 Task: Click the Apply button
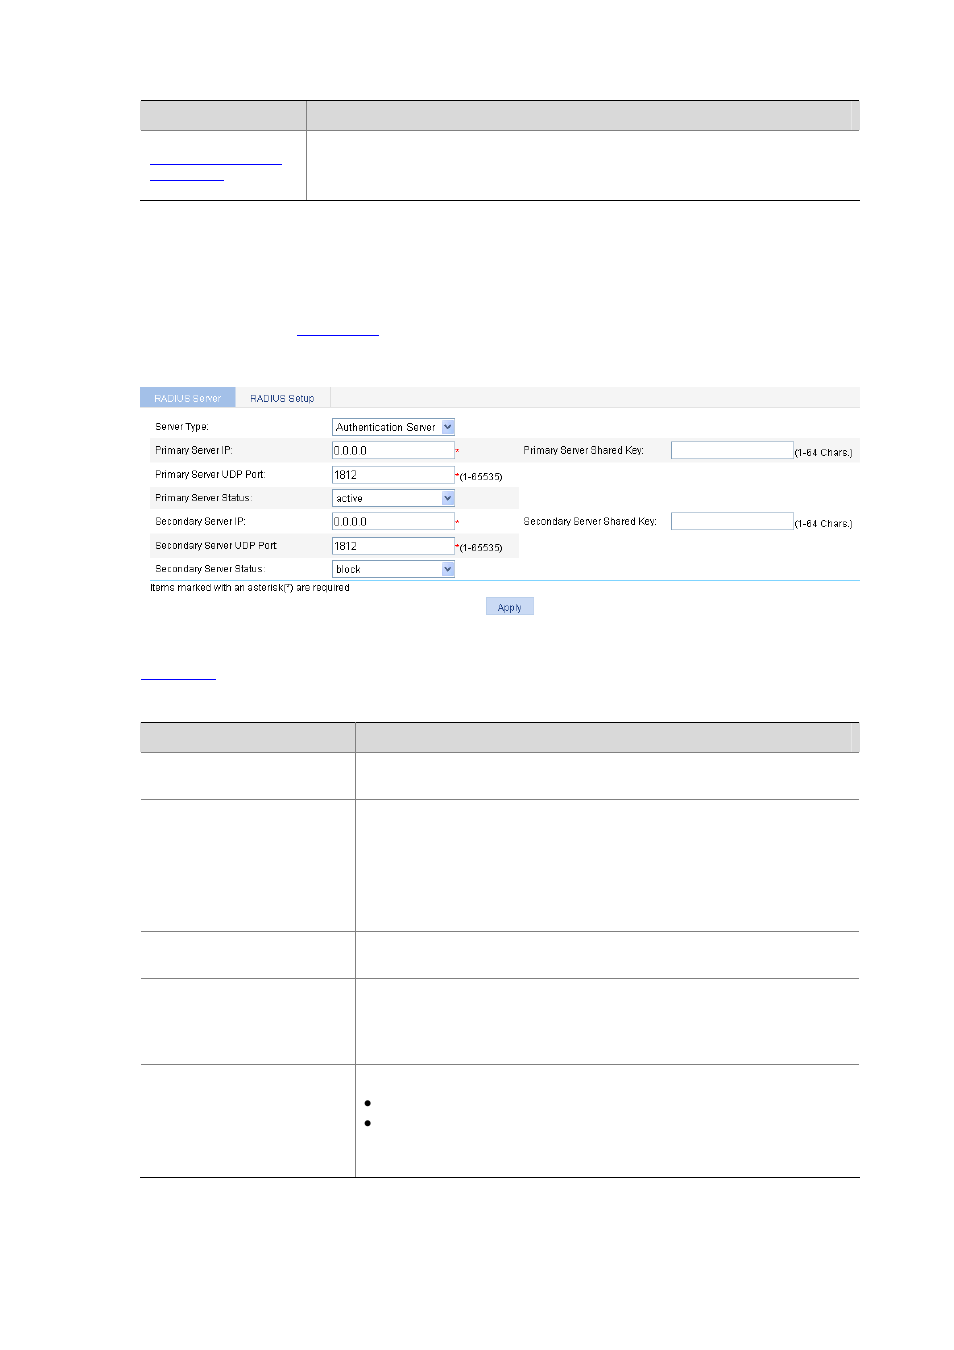[x=510, y=607]
